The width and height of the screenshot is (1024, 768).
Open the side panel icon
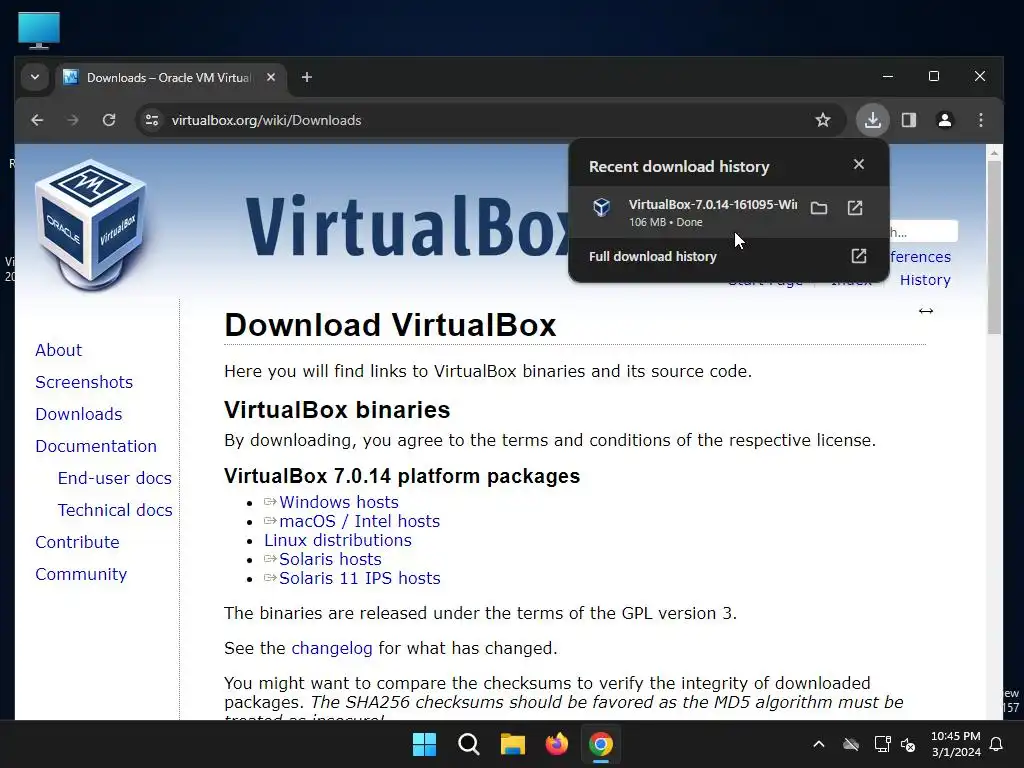pos(909,120)
